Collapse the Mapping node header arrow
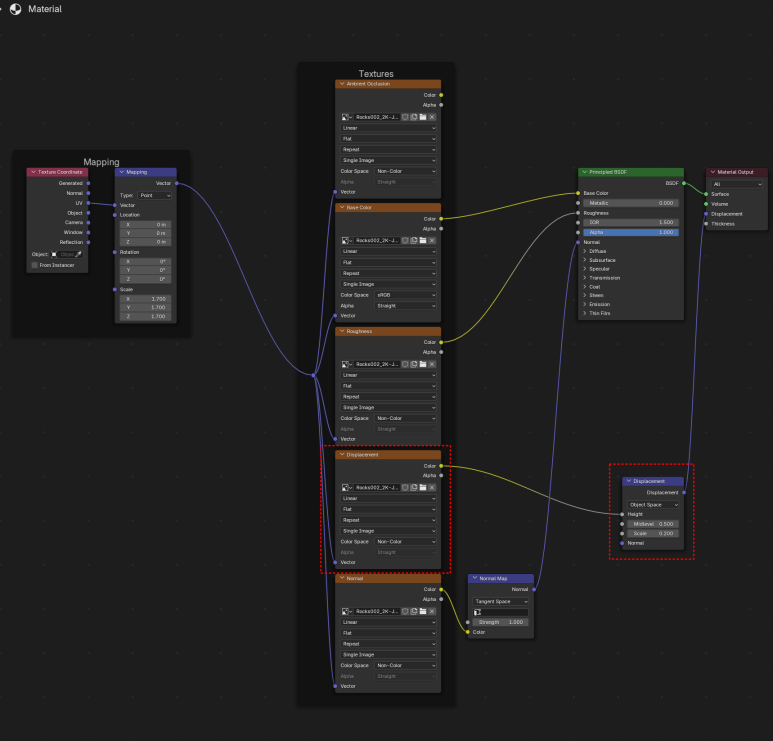Screen dimensions: 773x741 (x=122, y=172)
